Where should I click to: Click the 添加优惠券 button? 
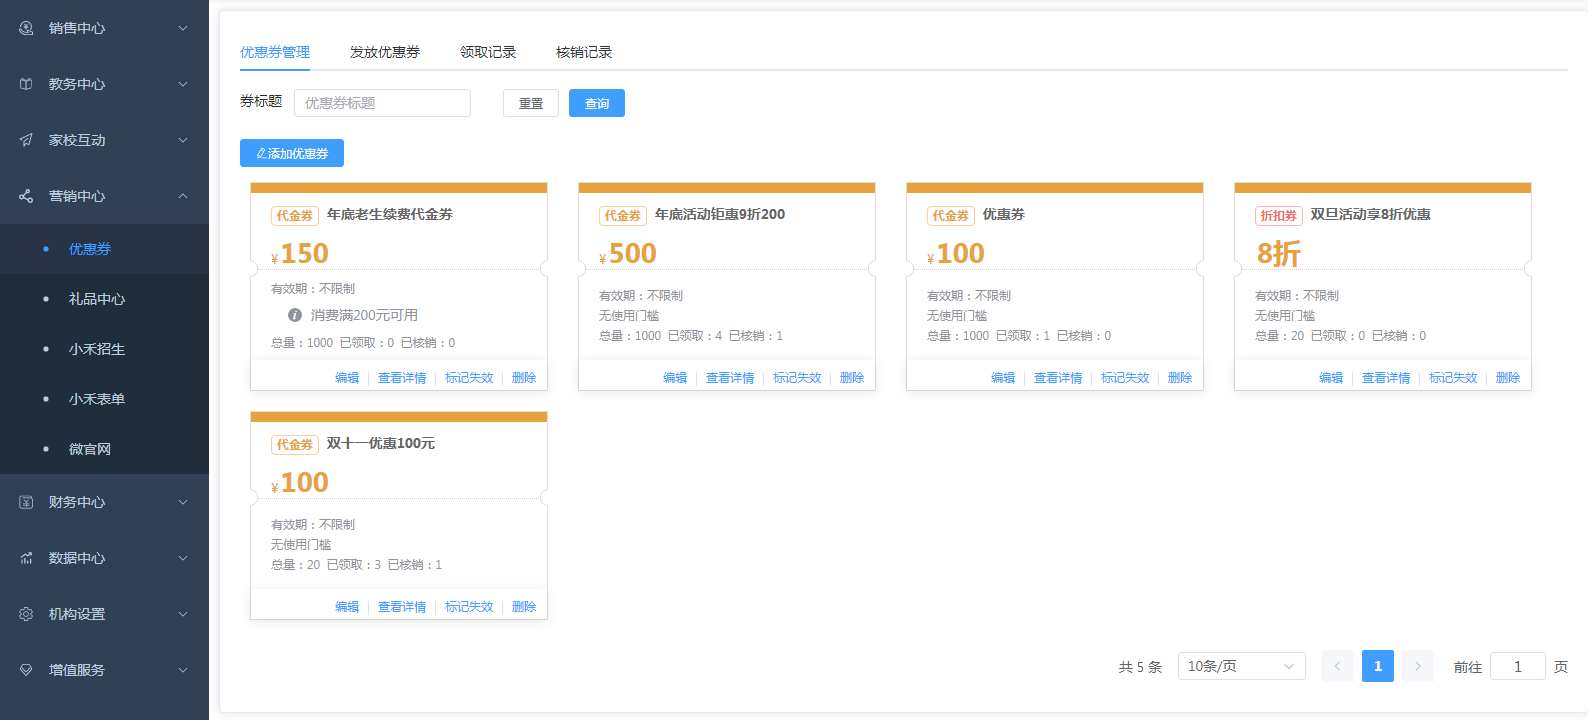(x=292, y=153)
